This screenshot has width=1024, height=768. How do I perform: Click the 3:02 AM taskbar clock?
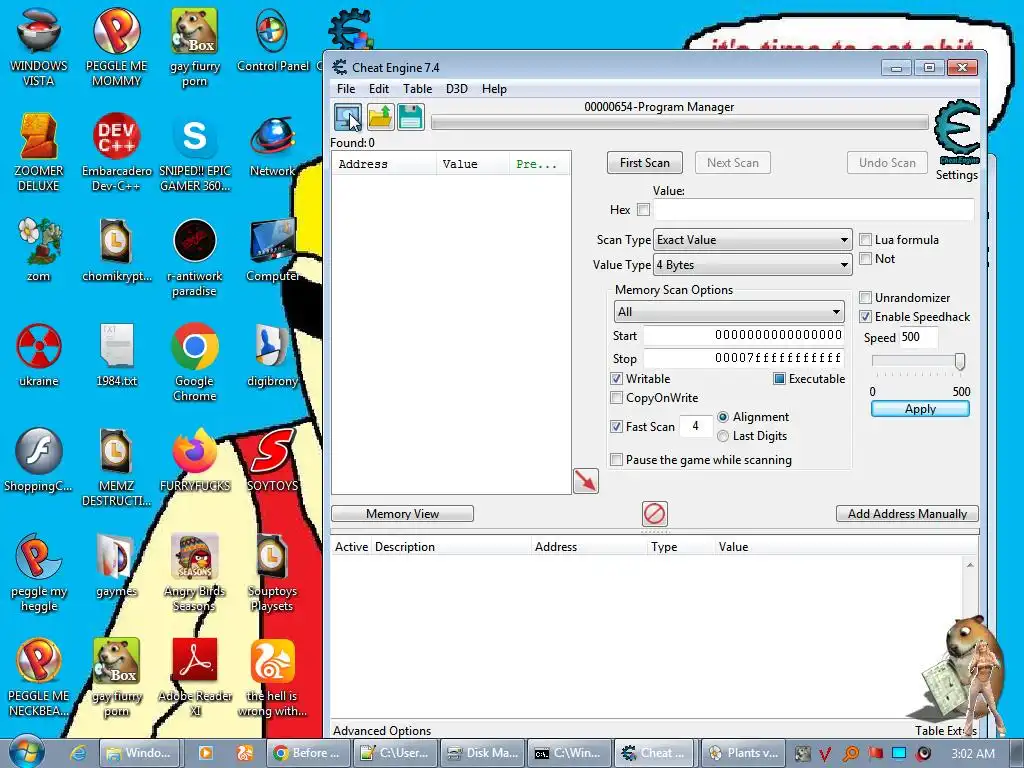point(973,753)
